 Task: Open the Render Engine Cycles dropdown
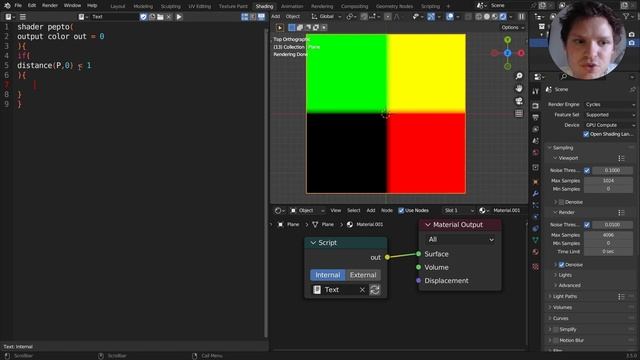point(609,104)
